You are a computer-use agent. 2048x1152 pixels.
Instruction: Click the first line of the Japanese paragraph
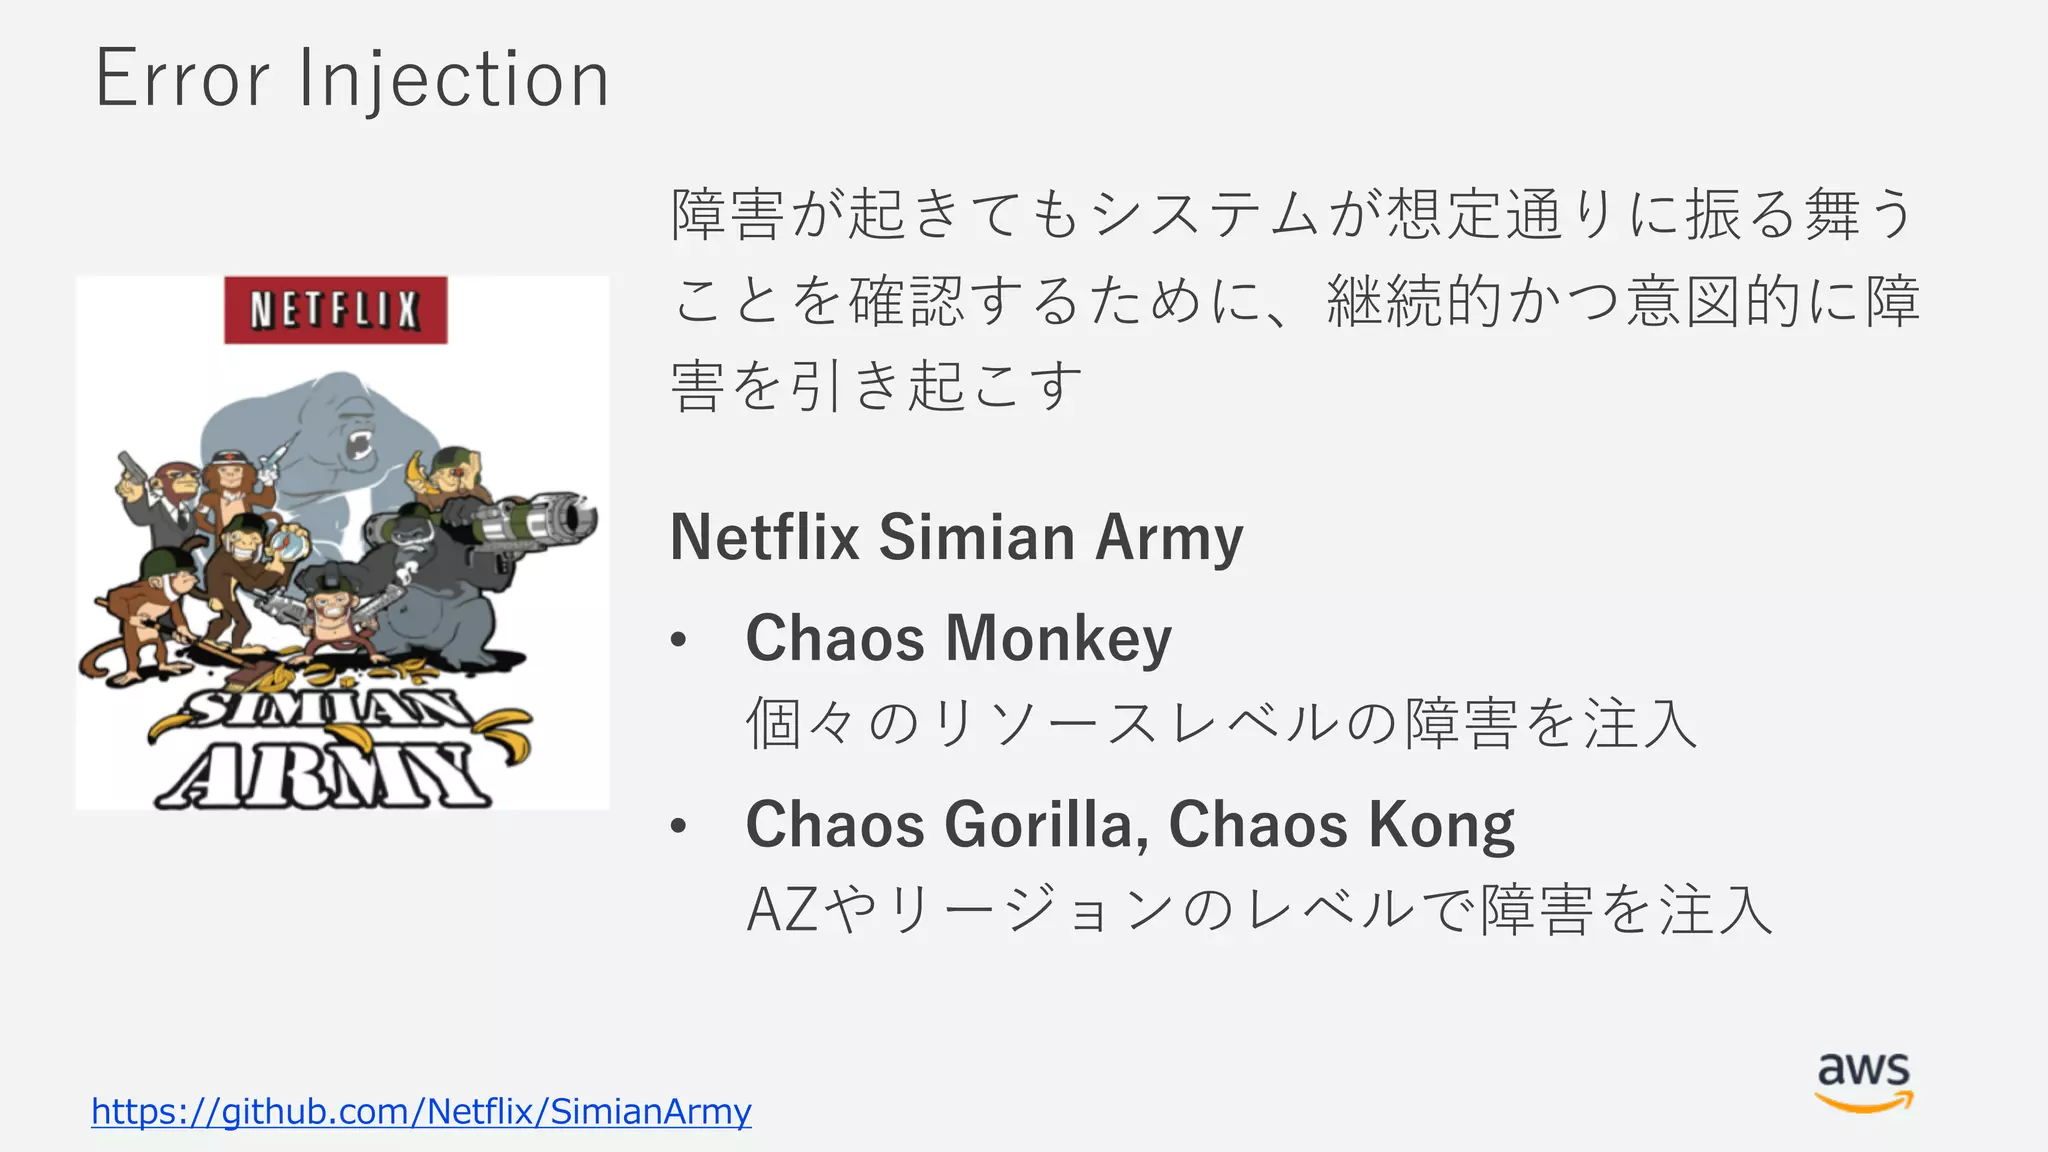[1293, 214]
